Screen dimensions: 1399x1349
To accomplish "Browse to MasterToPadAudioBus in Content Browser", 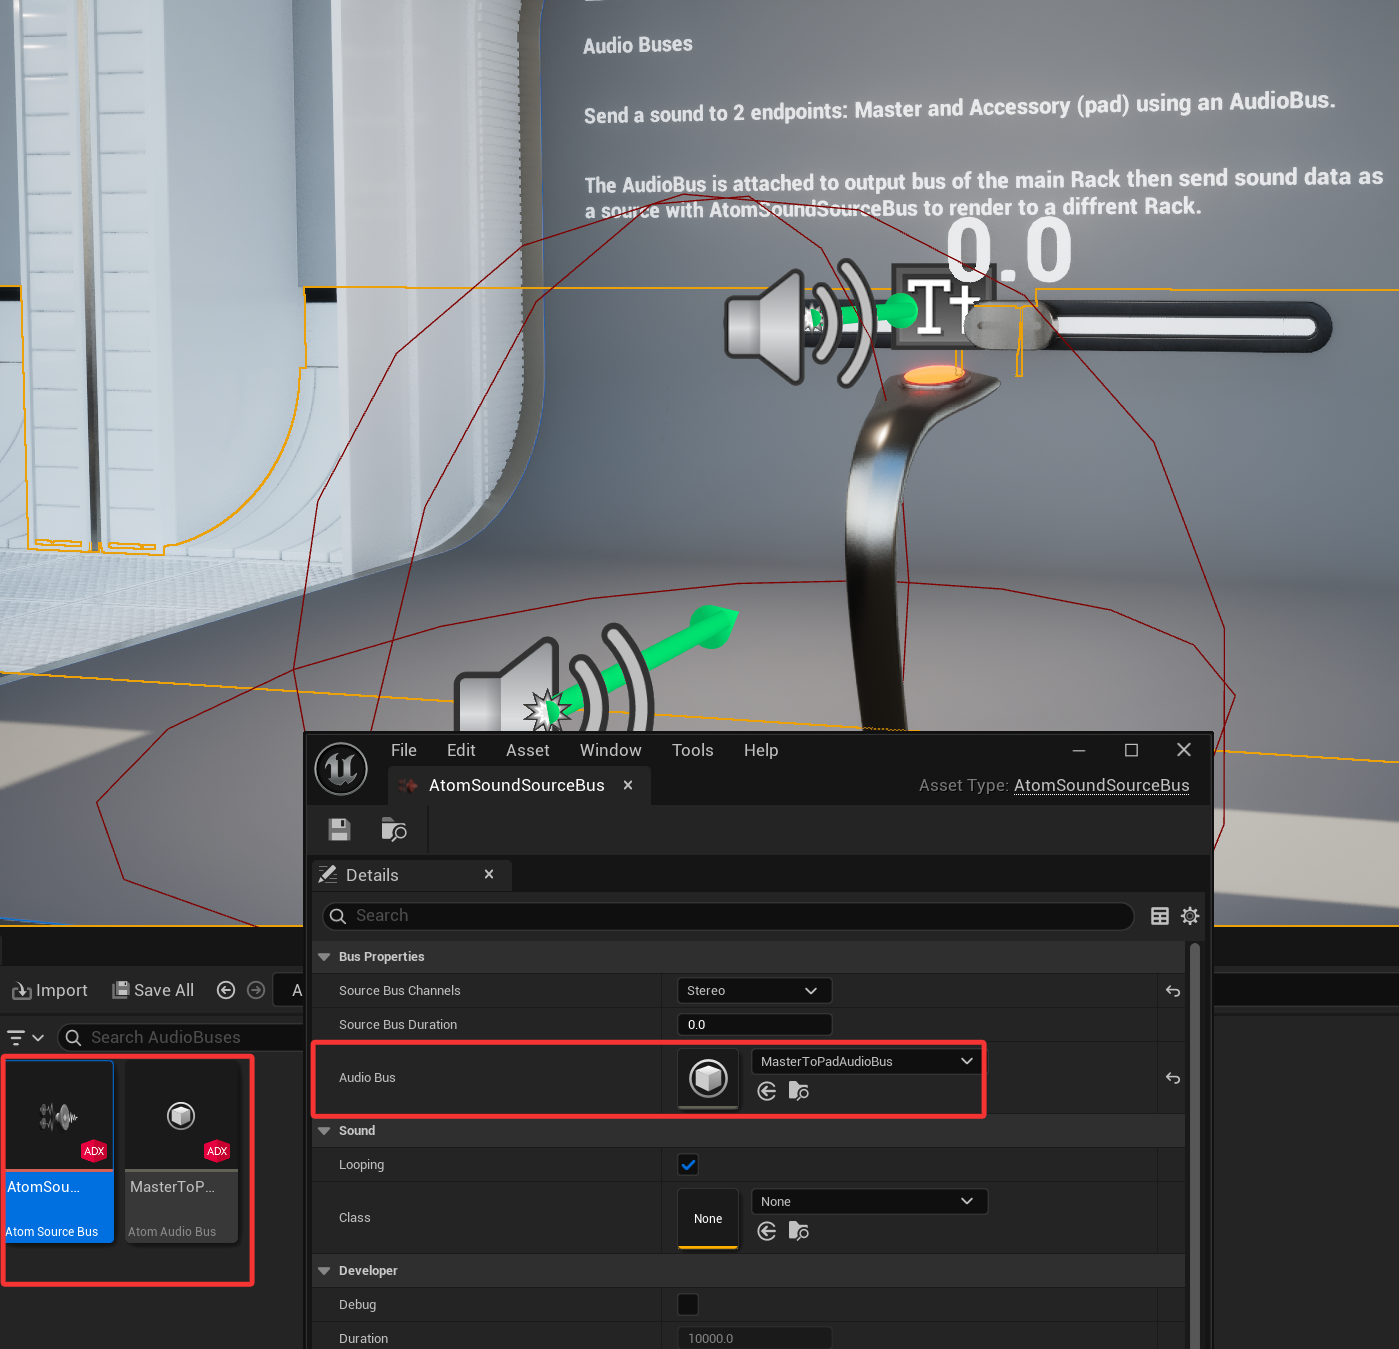I will coord(798,1091).
